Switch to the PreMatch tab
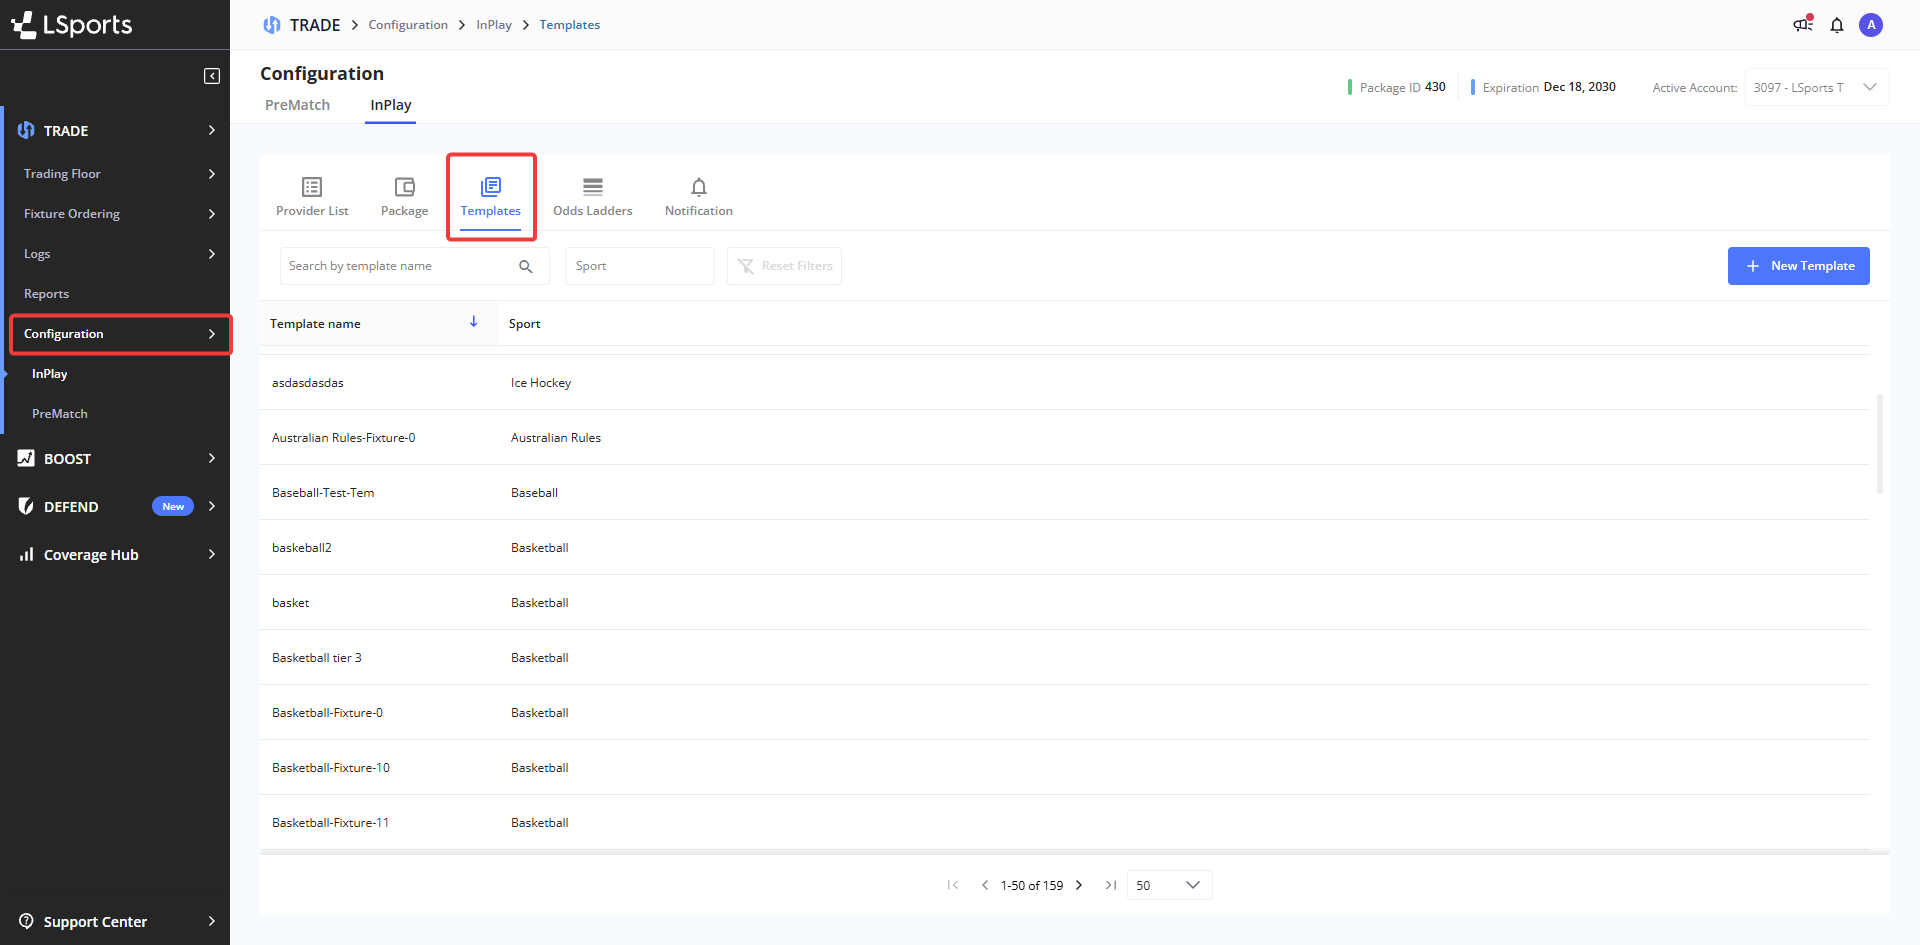 click(x=297, y=105)
